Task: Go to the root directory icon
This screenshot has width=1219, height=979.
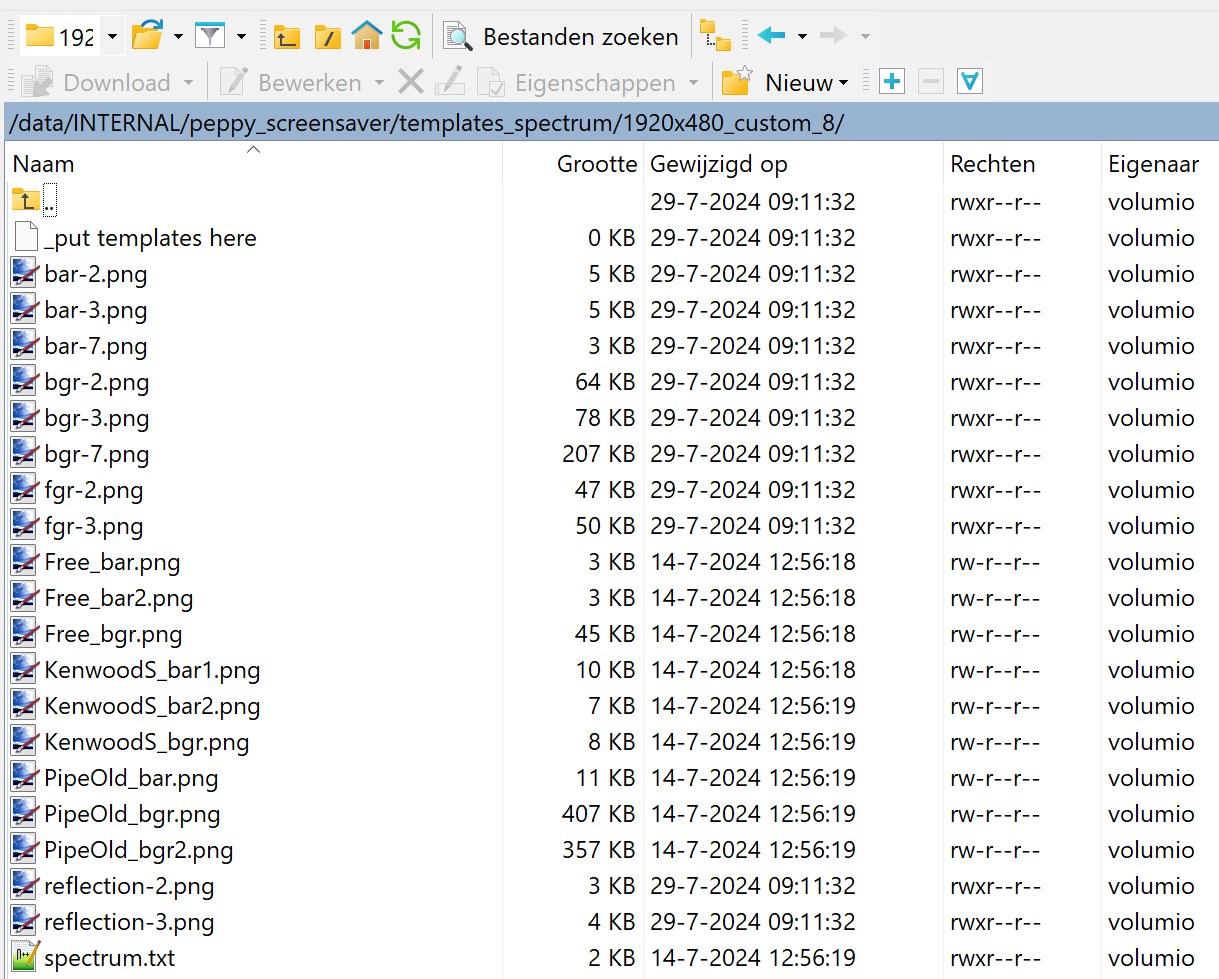Action: pos(327,37)
